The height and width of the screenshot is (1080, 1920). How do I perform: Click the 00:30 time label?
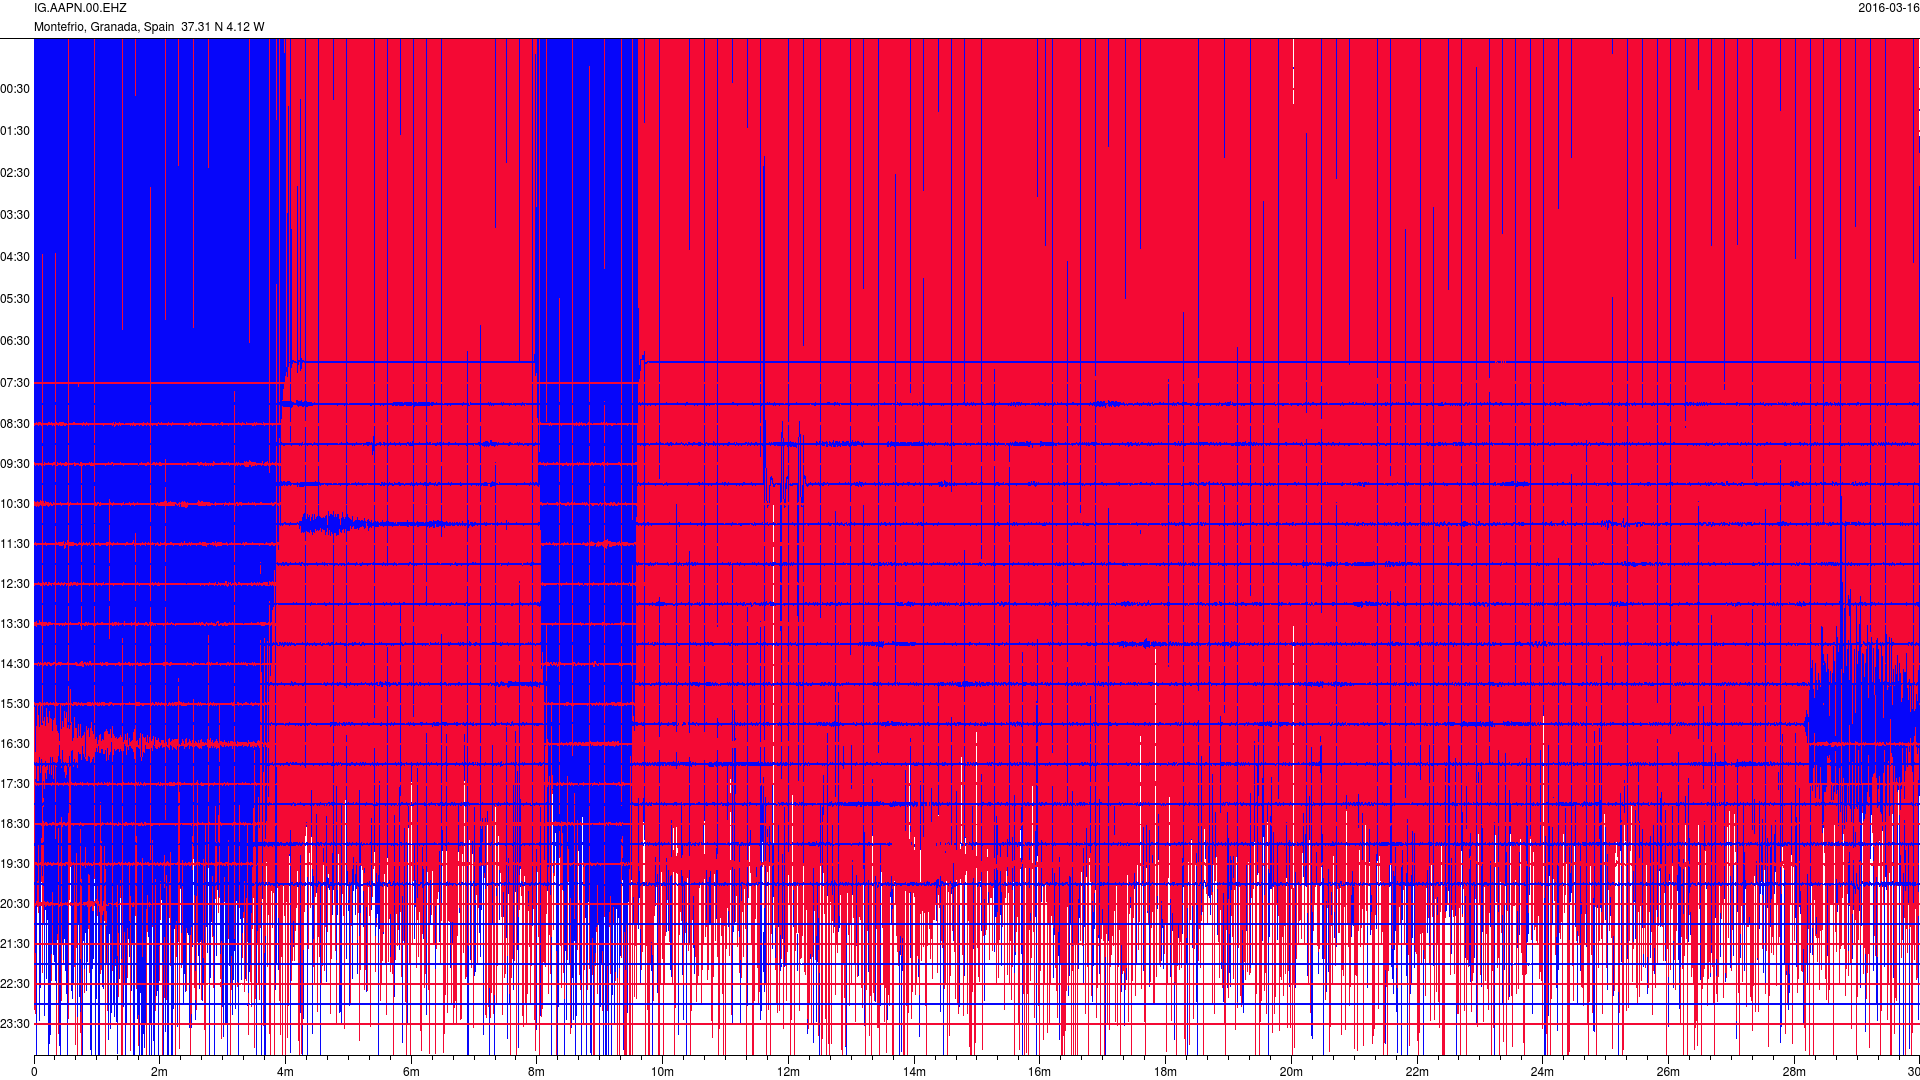click(x=15, y=89)
